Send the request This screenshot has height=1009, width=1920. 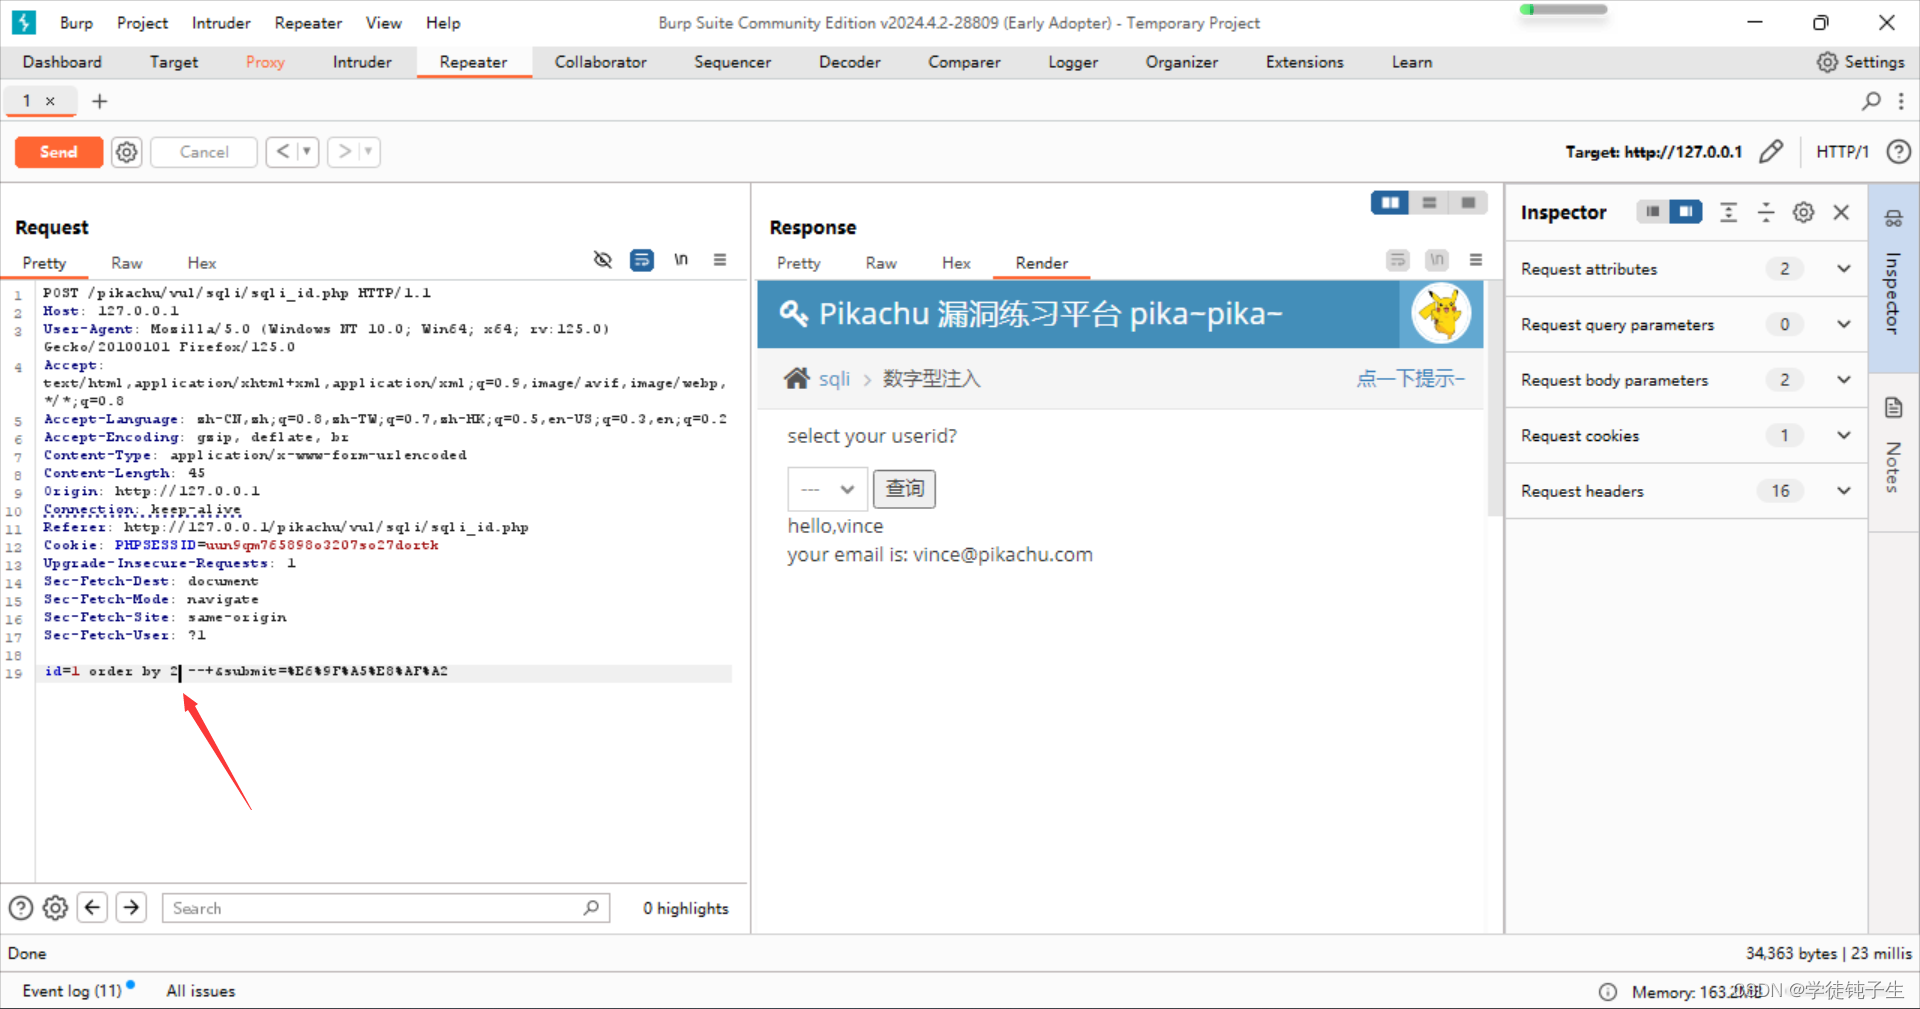59,152
